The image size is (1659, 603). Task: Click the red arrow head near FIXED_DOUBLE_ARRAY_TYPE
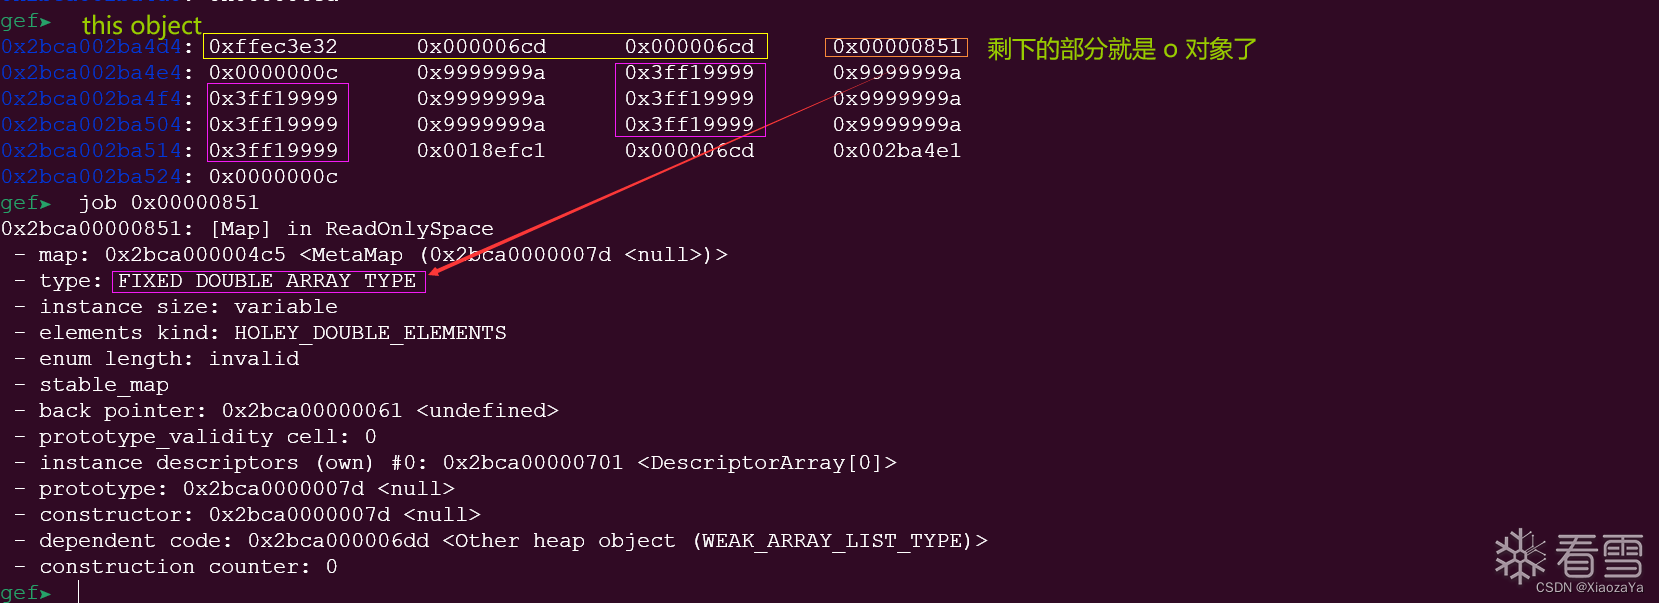click(435, 271)
